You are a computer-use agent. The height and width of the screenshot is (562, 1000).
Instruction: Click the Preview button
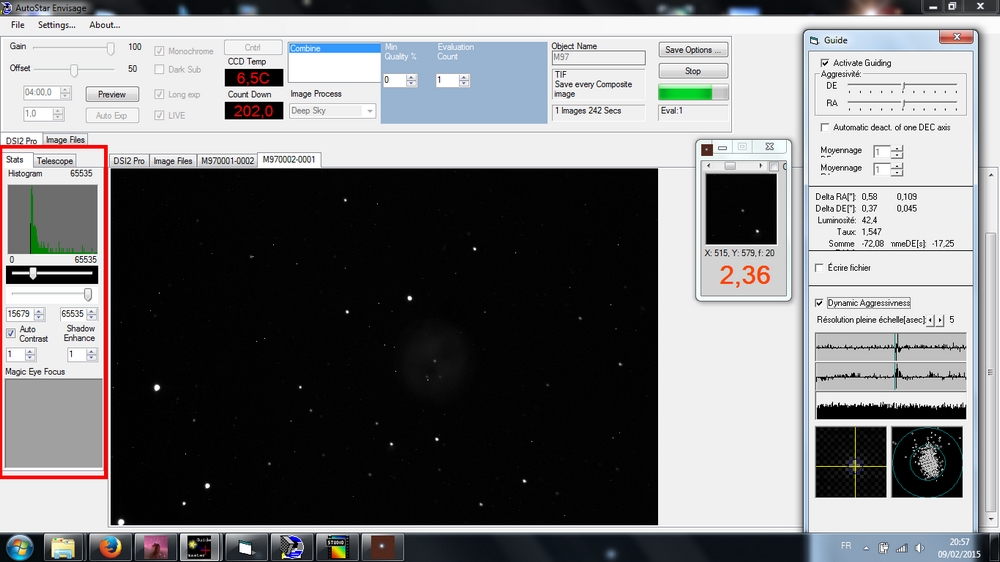[x=112, y=94]
